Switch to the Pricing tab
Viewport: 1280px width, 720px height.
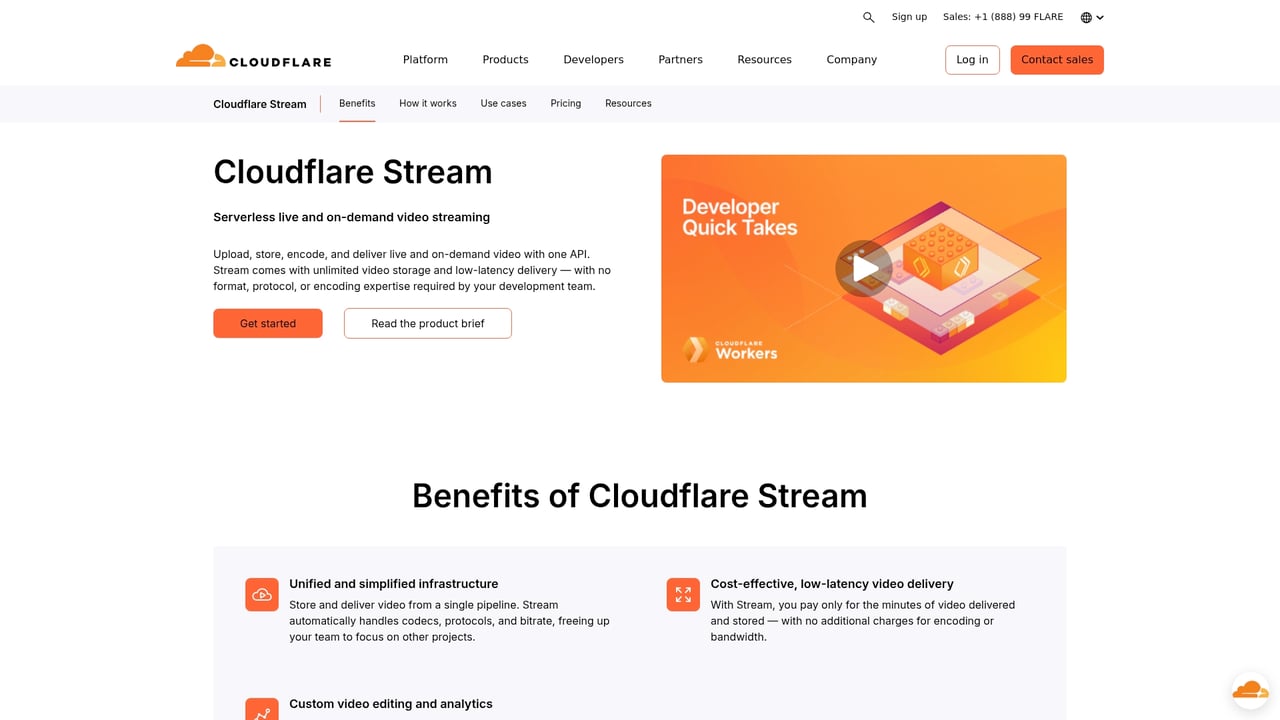pyautogui.click(x=565, y=103)
